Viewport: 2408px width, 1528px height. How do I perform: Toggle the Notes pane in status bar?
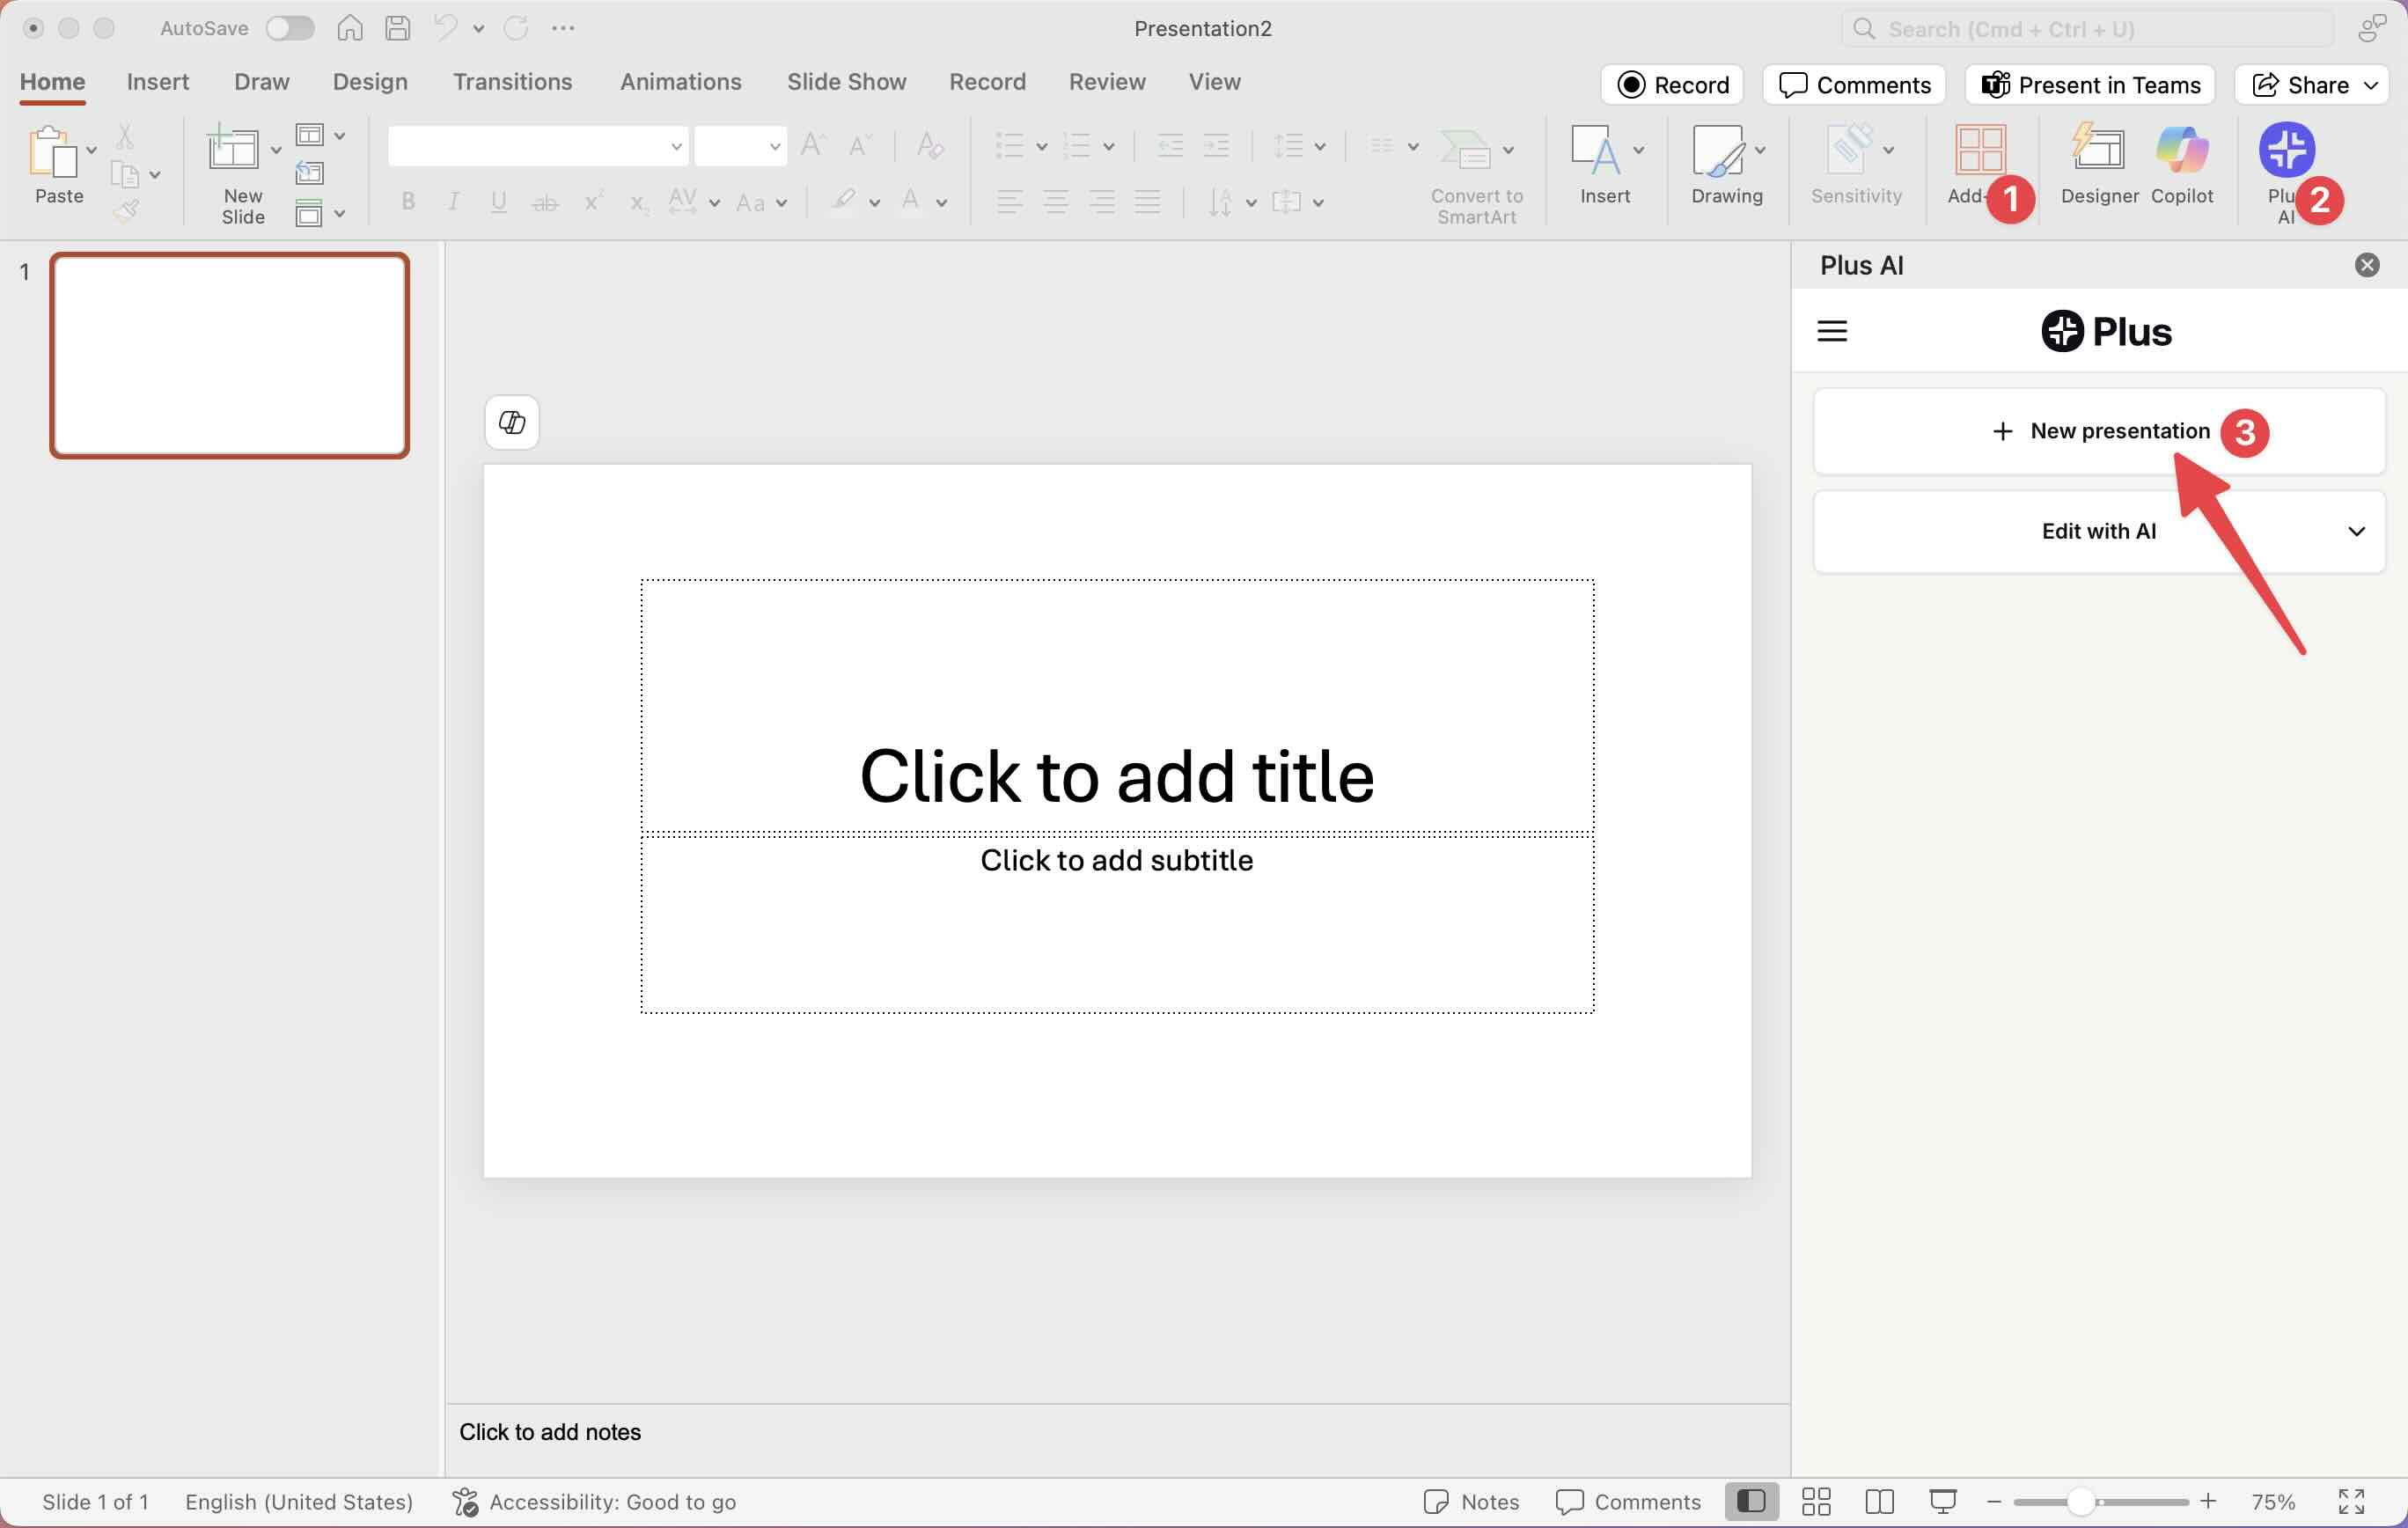coord(1472,1502)
